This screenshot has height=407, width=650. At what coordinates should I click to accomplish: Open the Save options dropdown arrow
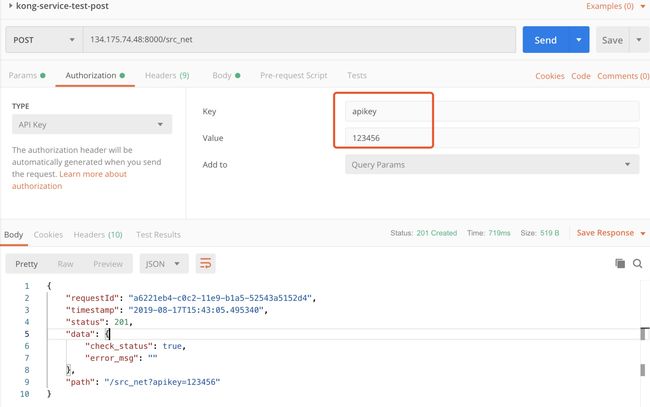pos(639,40)
